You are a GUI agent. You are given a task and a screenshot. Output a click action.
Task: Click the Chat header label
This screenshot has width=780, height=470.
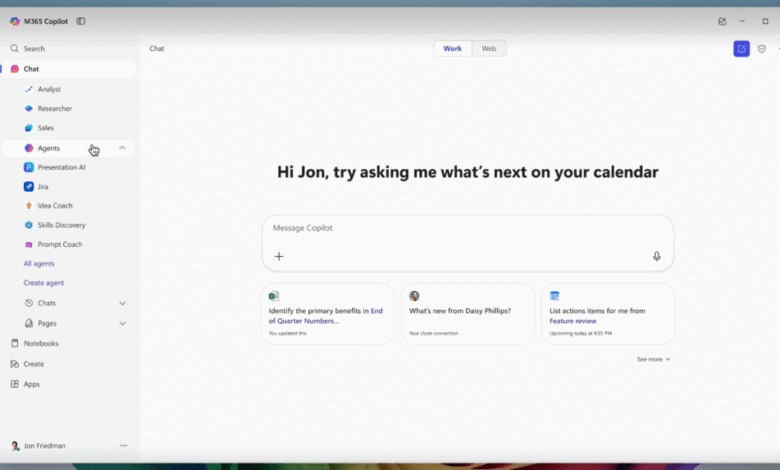click(157, 48)
